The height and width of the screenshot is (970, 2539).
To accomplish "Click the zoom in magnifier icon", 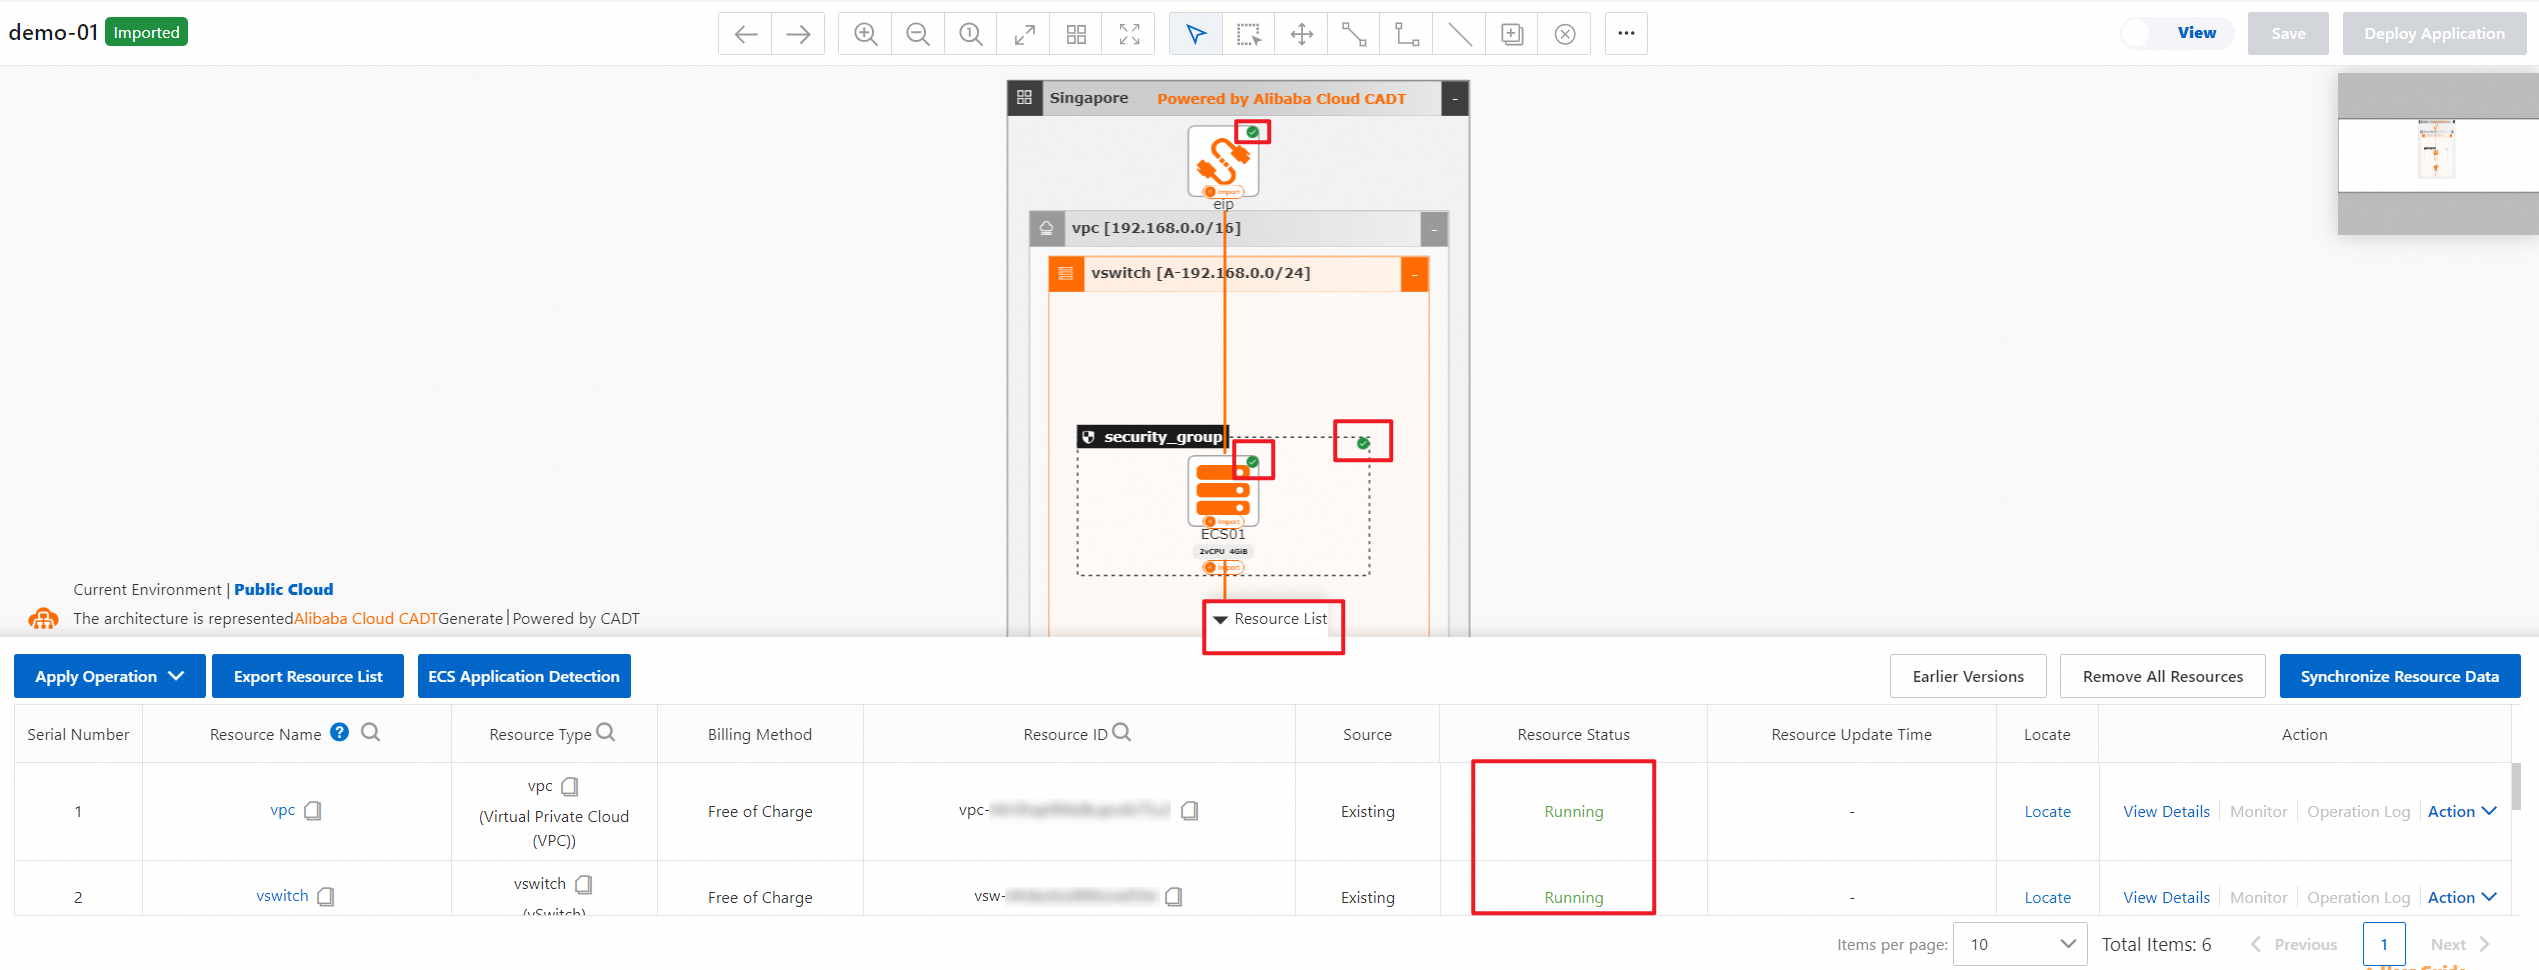I will tap(865, 34).
